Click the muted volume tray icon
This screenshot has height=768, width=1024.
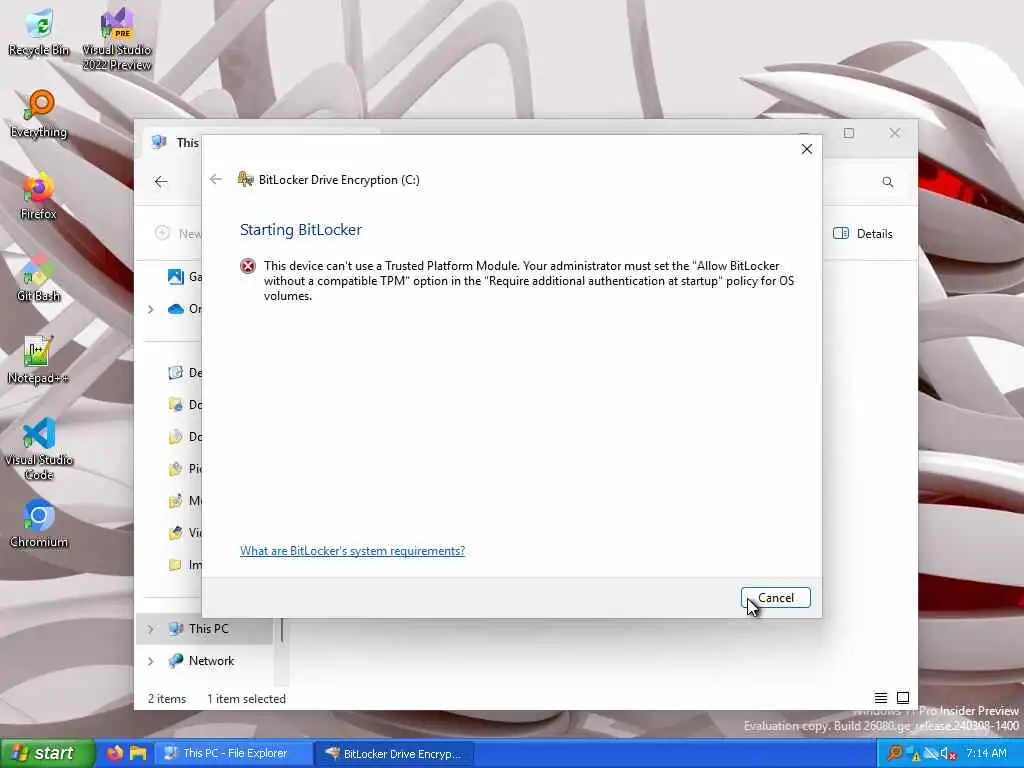[948, 754]
